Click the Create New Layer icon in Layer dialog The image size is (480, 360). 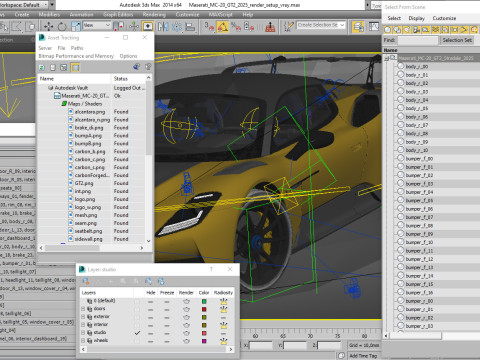(x=86, y=281)
